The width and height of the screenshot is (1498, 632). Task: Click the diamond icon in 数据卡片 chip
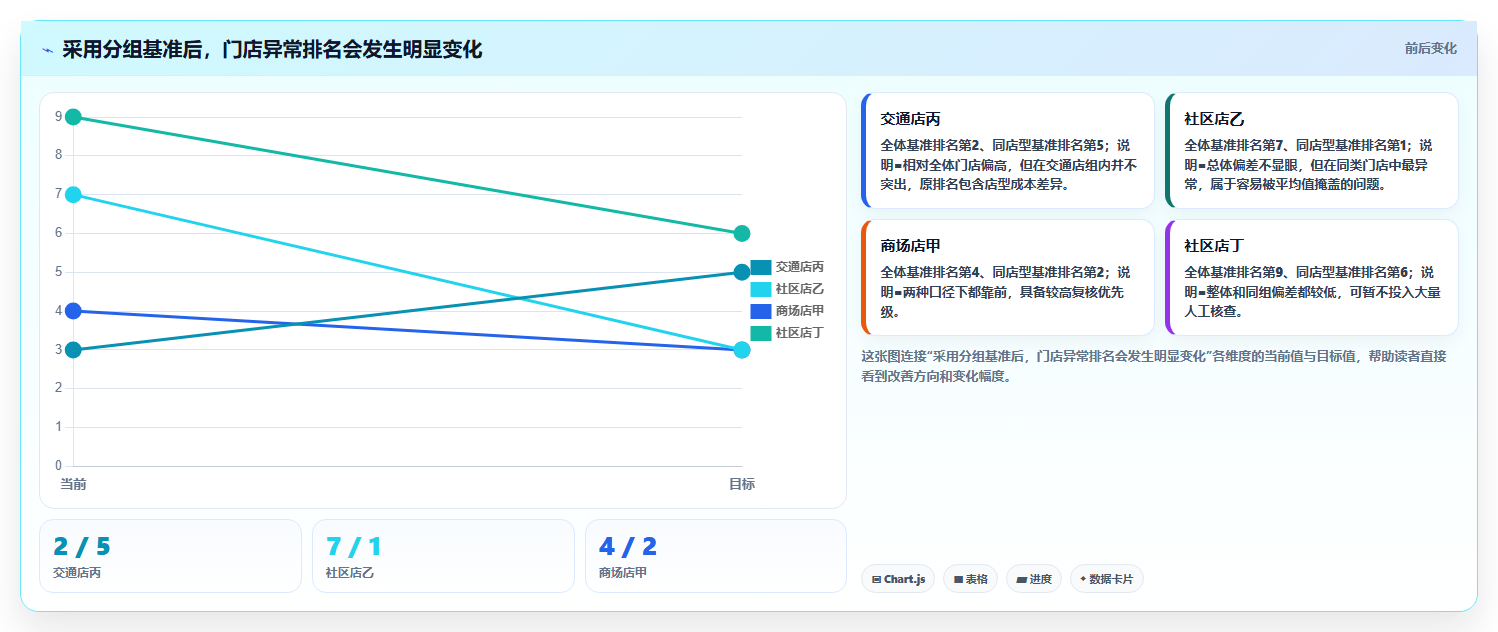(x=1083, y=579)
